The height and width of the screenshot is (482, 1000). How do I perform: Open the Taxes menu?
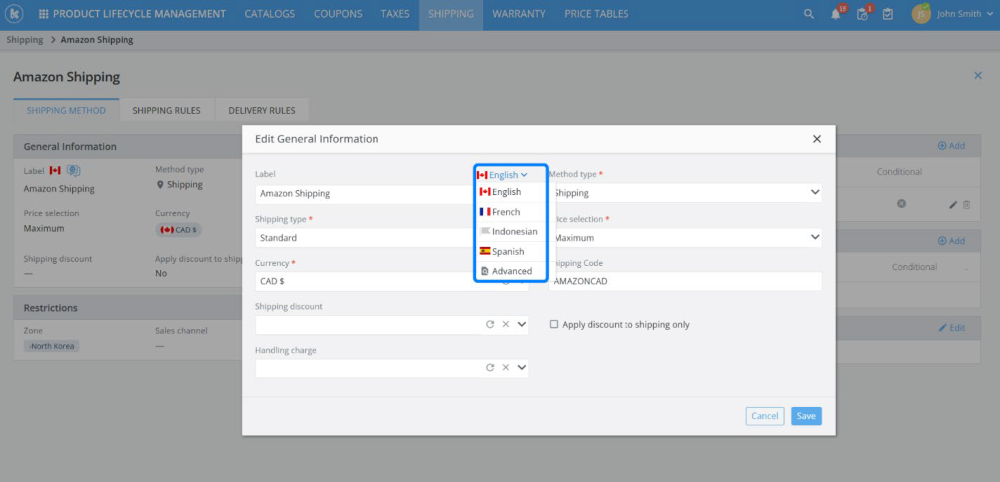pos(395,14)
